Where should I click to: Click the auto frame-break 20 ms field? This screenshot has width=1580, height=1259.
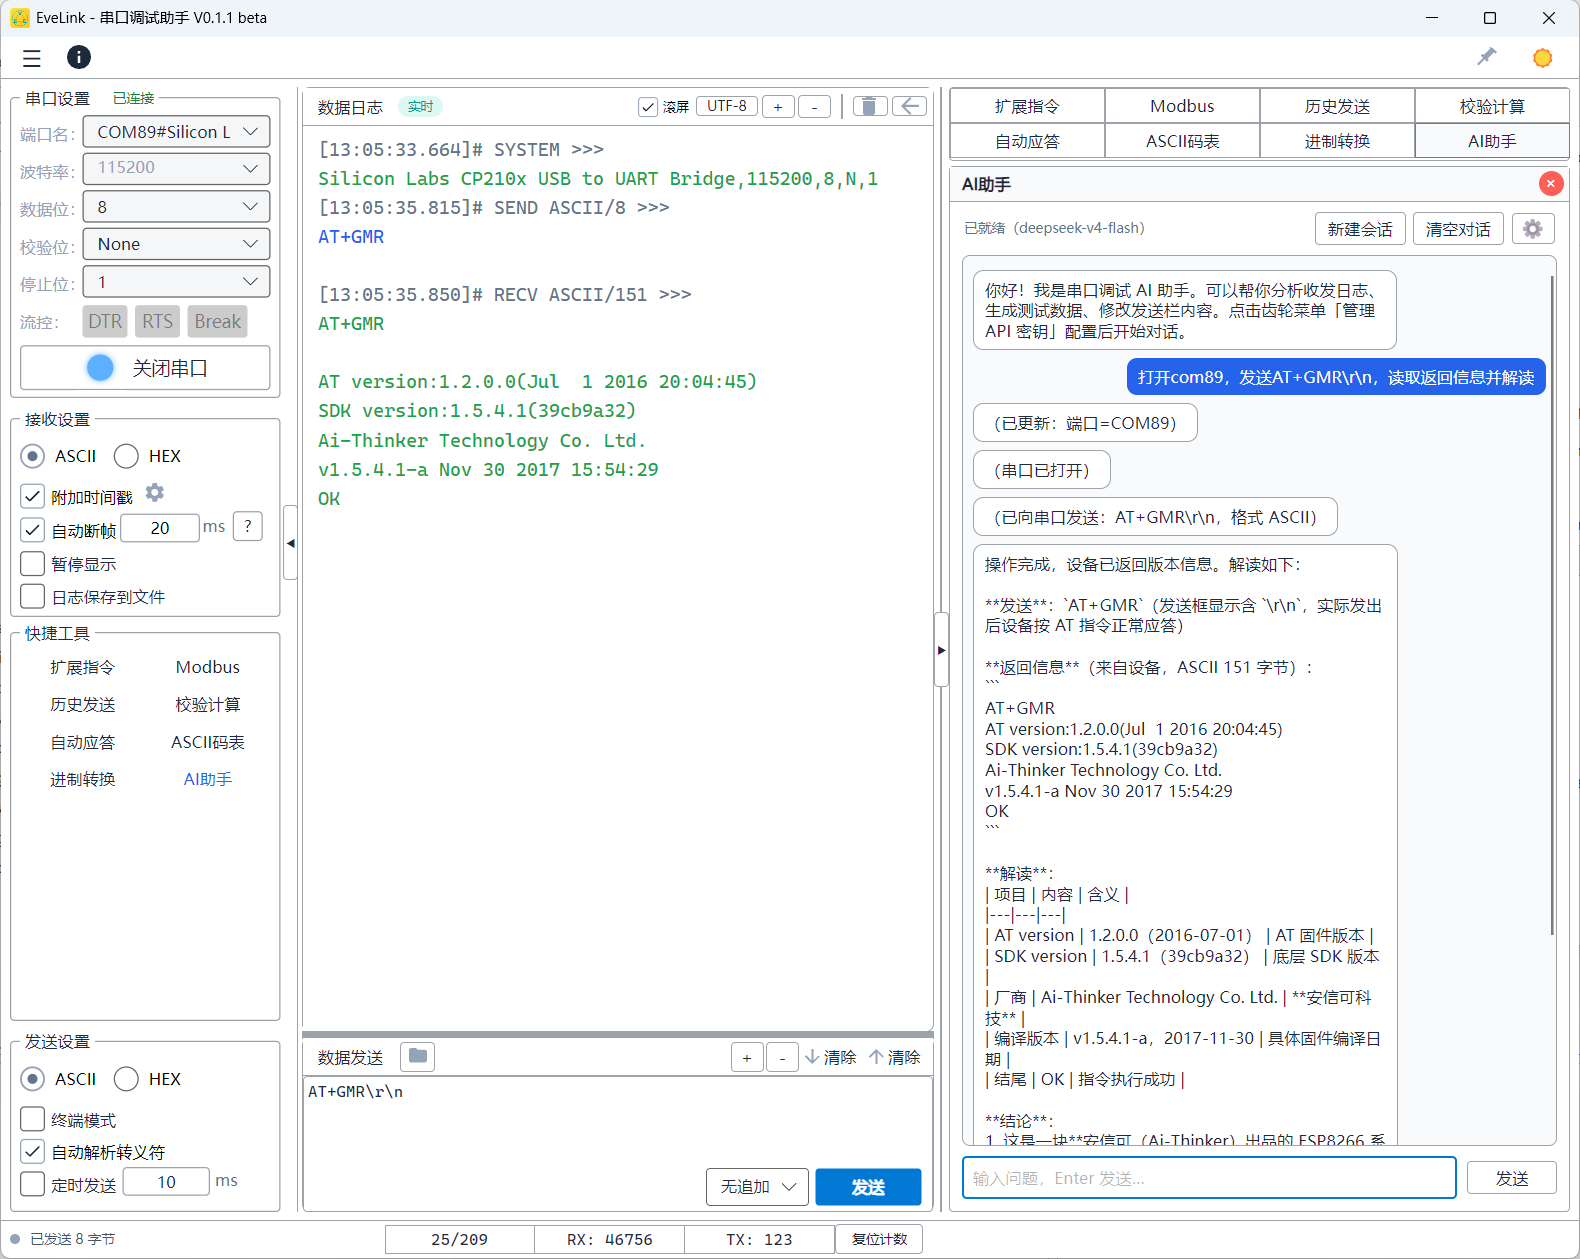click(x=160, y=528)
